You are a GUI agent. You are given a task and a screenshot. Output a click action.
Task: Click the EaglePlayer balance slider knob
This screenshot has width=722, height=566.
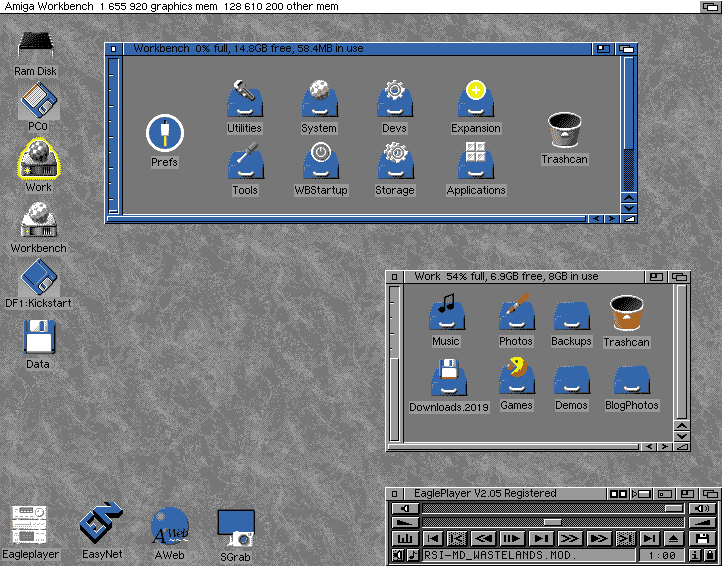click(553, 522)
